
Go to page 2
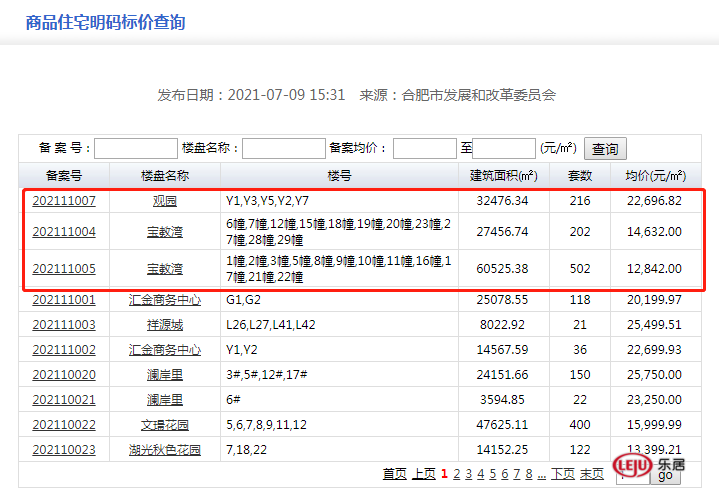click(x=456, y=474)
